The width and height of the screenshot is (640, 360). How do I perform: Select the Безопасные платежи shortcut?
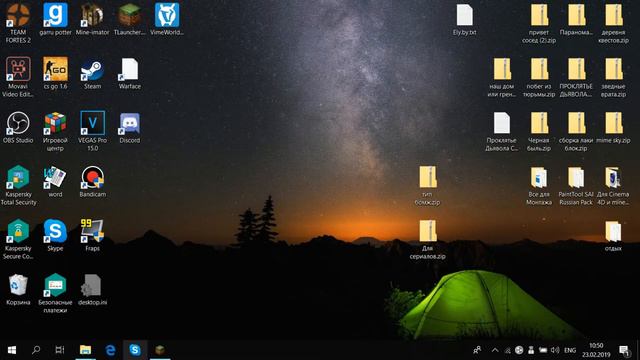[55, 285]
